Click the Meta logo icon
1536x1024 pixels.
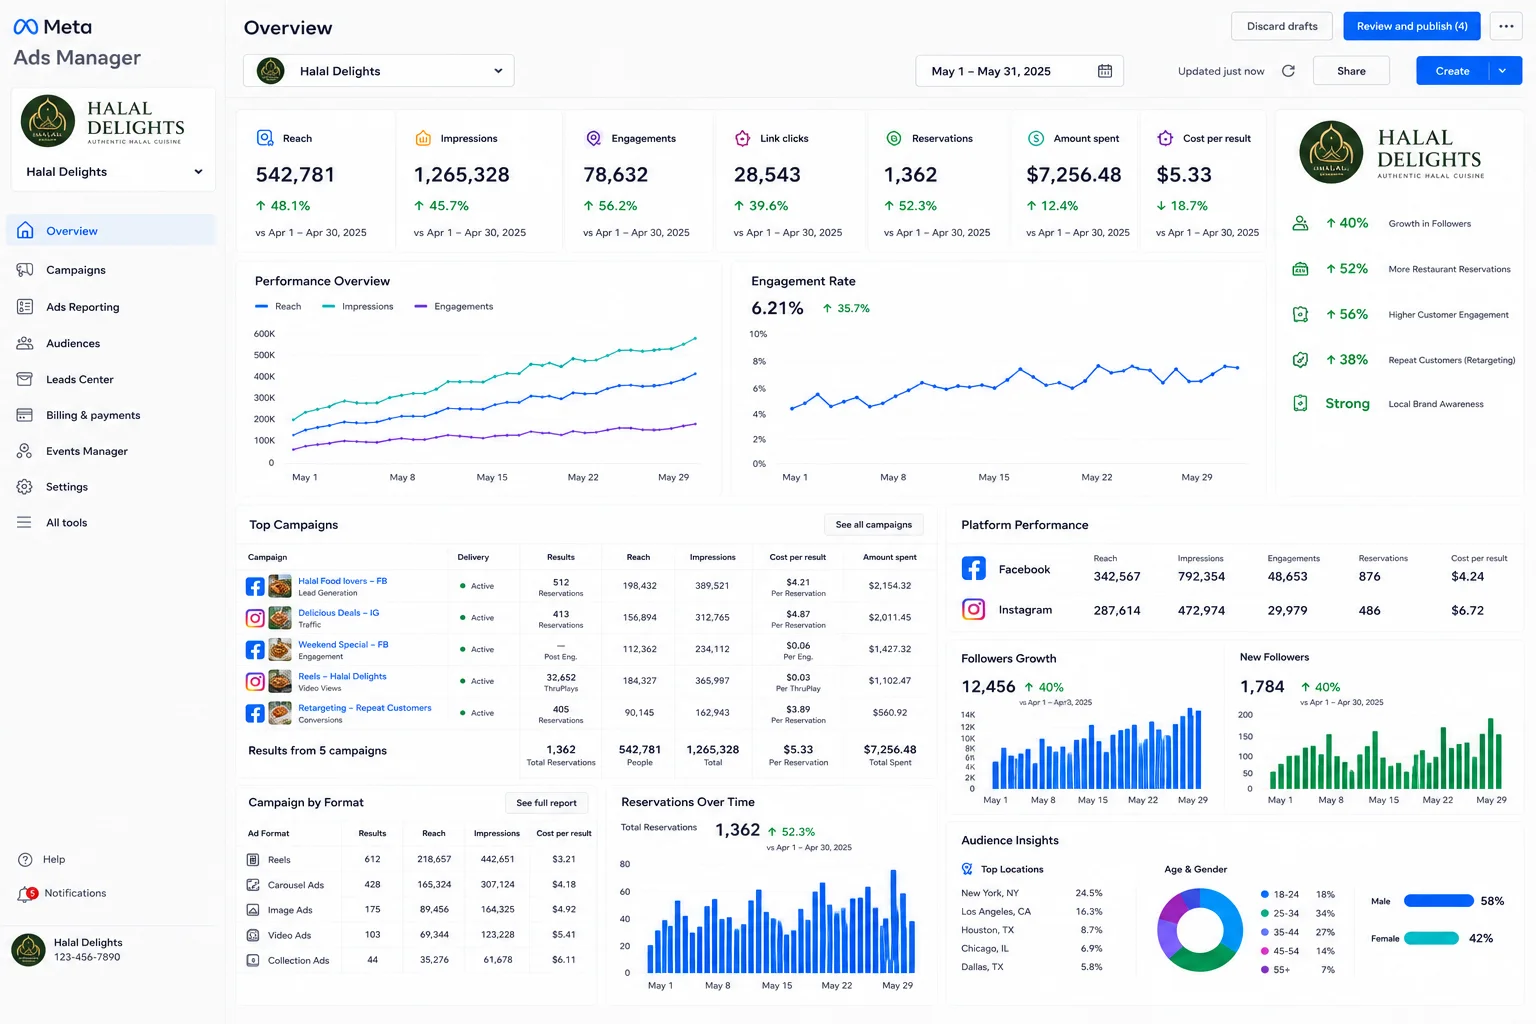pyautogui.click(x=26, y=27)
